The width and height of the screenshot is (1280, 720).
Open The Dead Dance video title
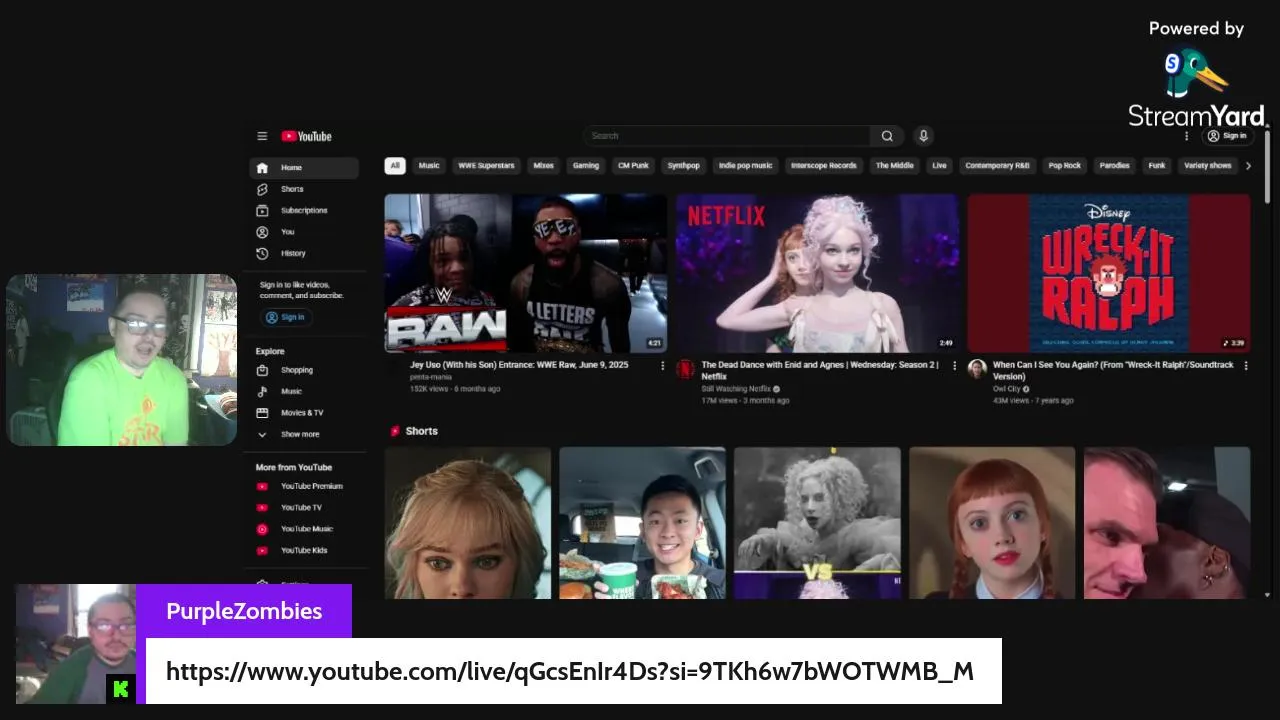[820, 371]
